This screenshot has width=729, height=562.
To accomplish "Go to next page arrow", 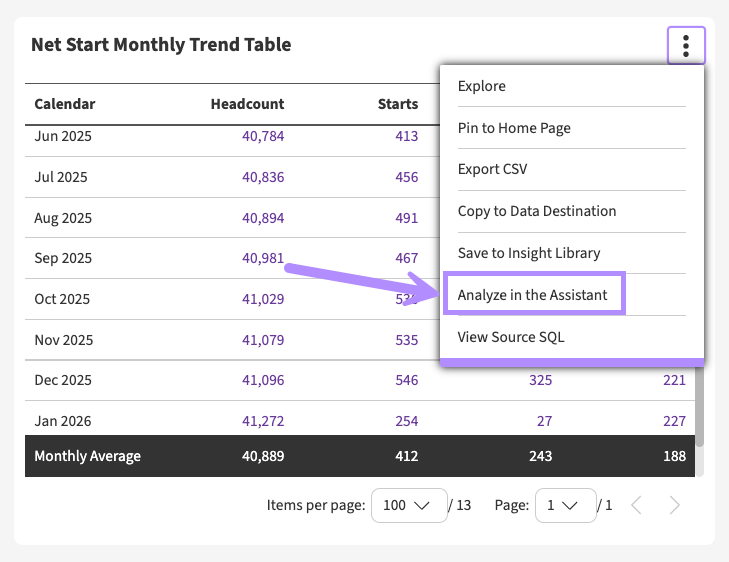I will [674, 505].
